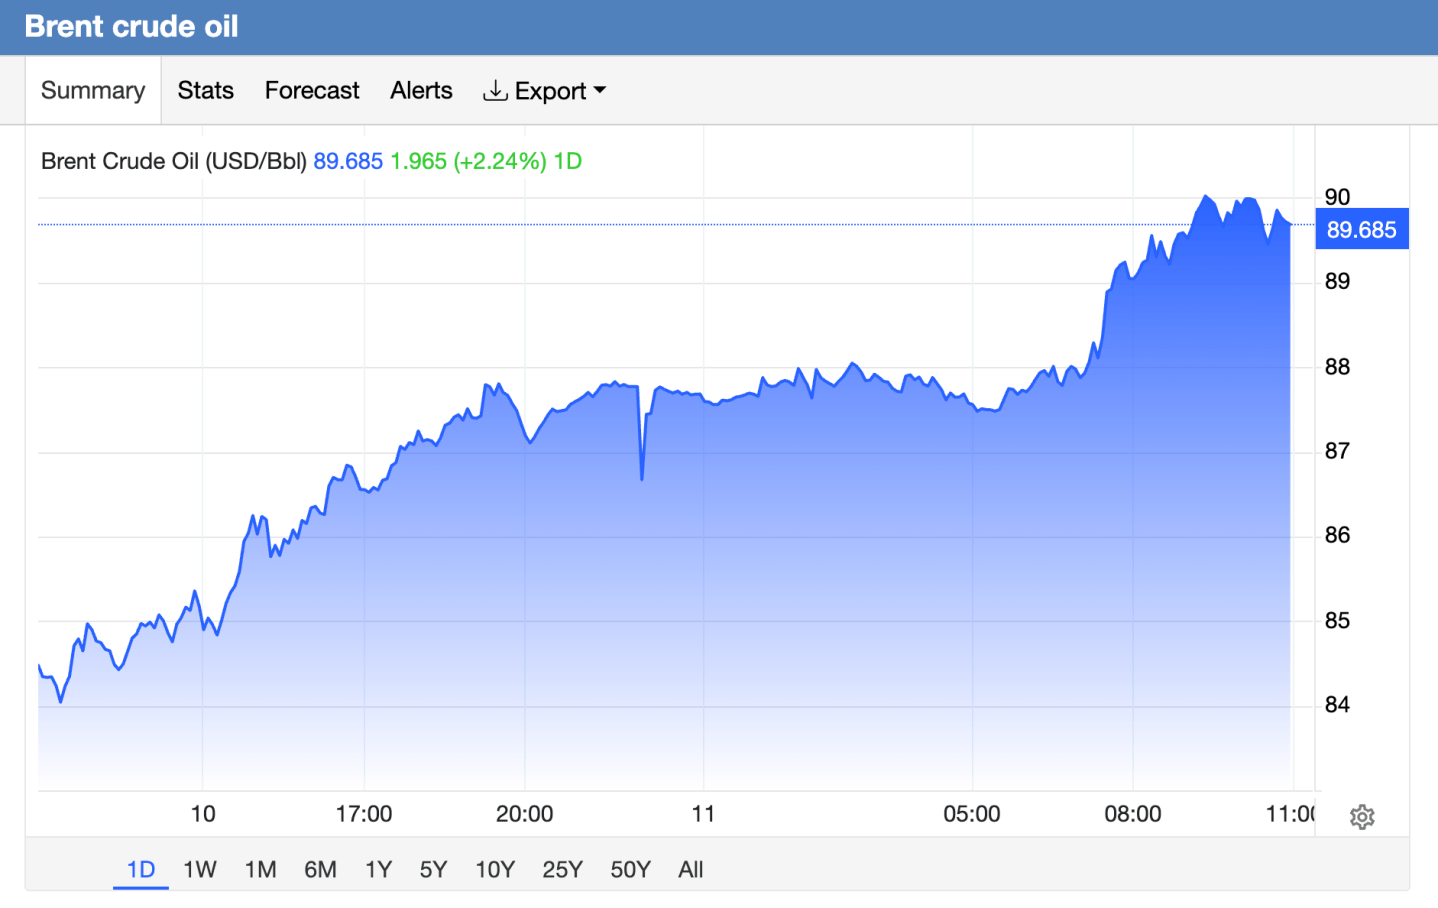Show All available price history
The height and width of the screenshot is (908, 1438).
click(690, 869)
